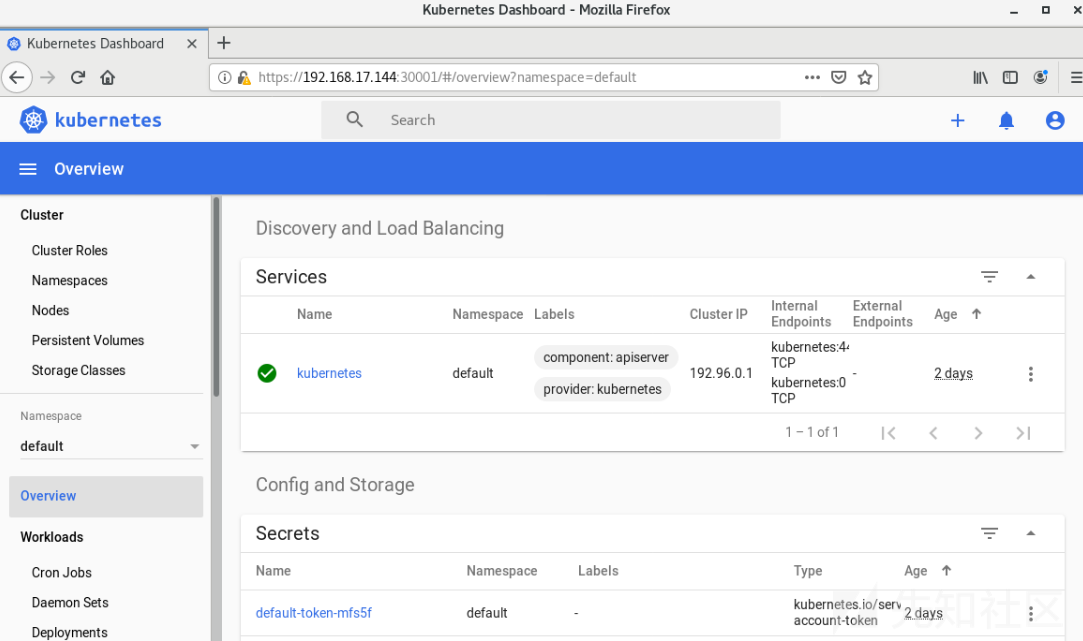Click Cluster IP 192.96.0.1 cell
Screen dimensions: 1083x641
click(x=721, y=373)
